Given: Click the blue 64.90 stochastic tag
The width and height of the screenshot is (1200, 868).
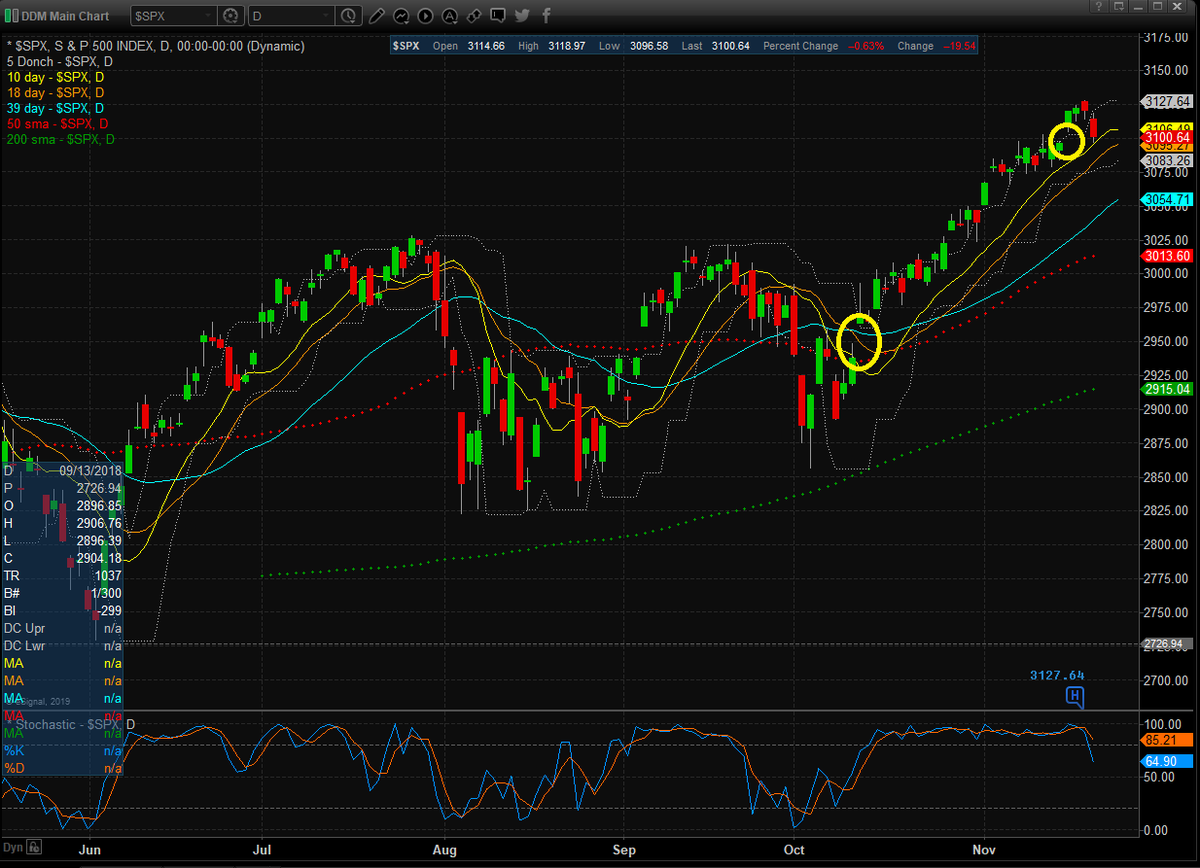Looking at the screenshot, I should [x=1169, y=762].
